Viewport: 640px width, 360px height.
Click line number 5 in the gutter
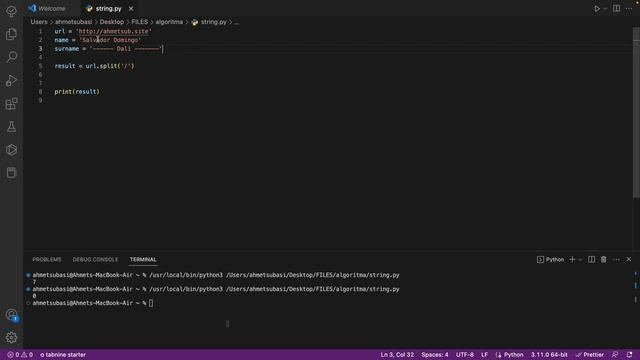click(40, 66)
